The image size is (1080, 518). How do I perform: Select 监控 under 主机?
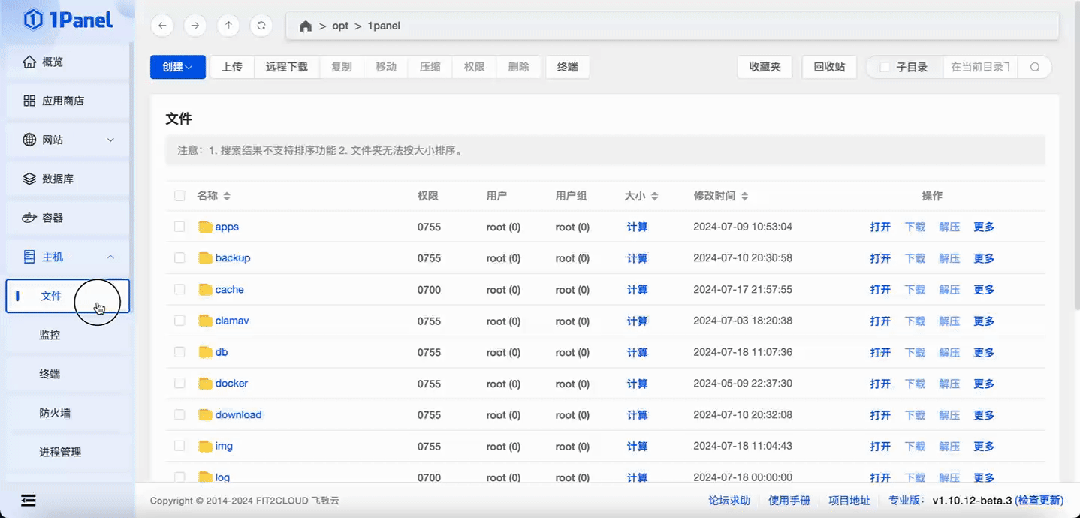67,335
